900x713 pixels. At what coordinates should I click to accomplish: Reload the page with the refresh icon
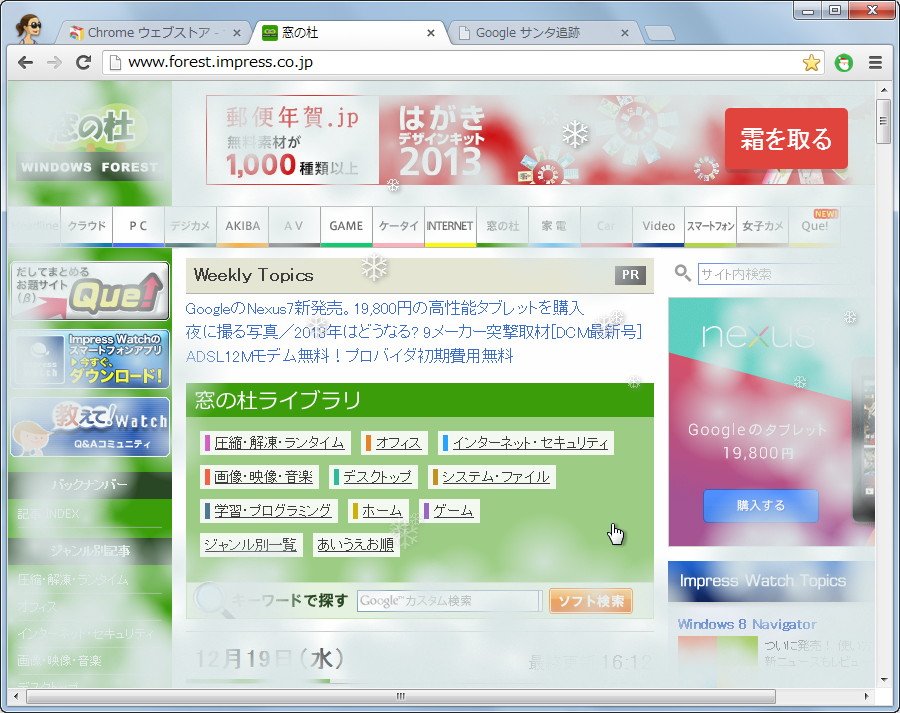click(x=83, y=61)
